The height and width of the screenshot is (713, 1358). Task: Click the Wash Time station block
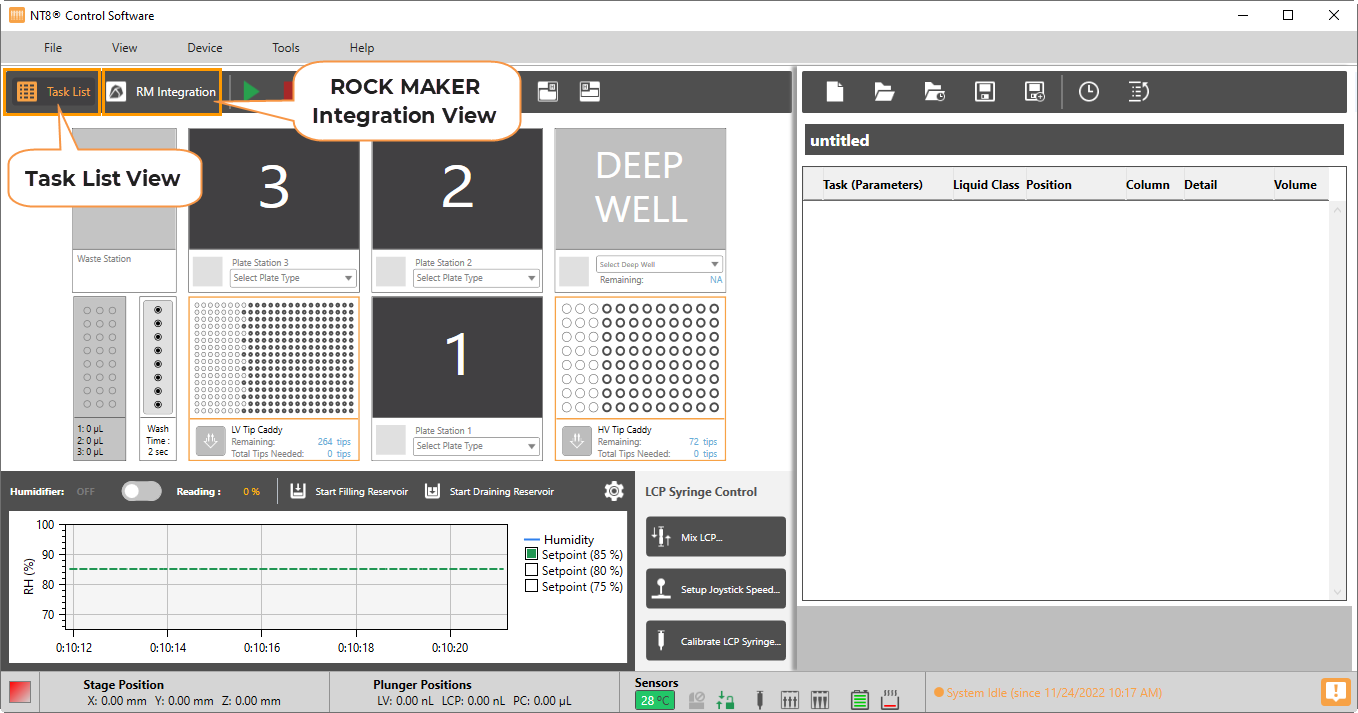157,378
